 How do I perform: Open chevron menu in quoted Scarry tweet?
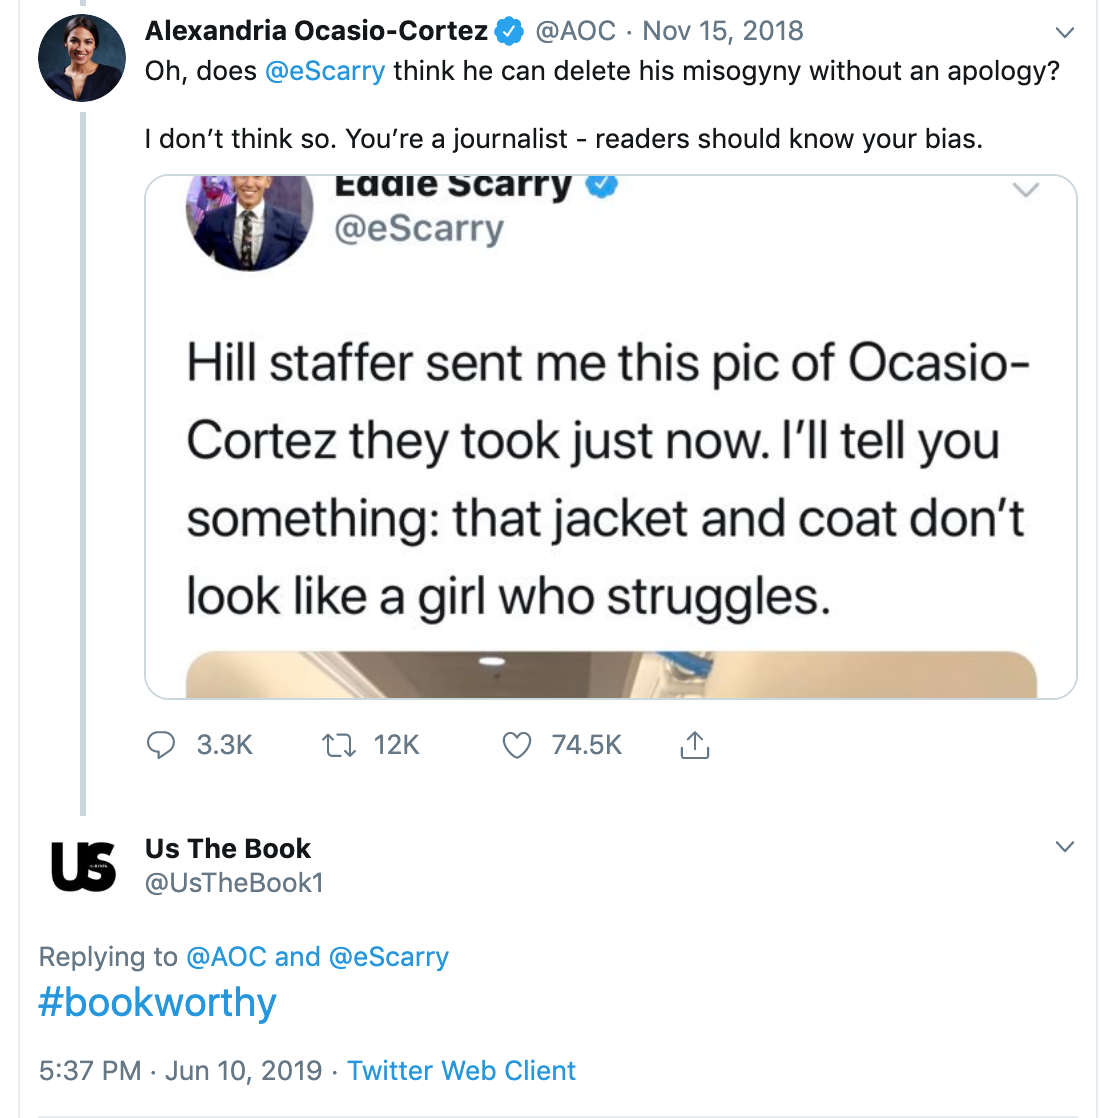1026,190
